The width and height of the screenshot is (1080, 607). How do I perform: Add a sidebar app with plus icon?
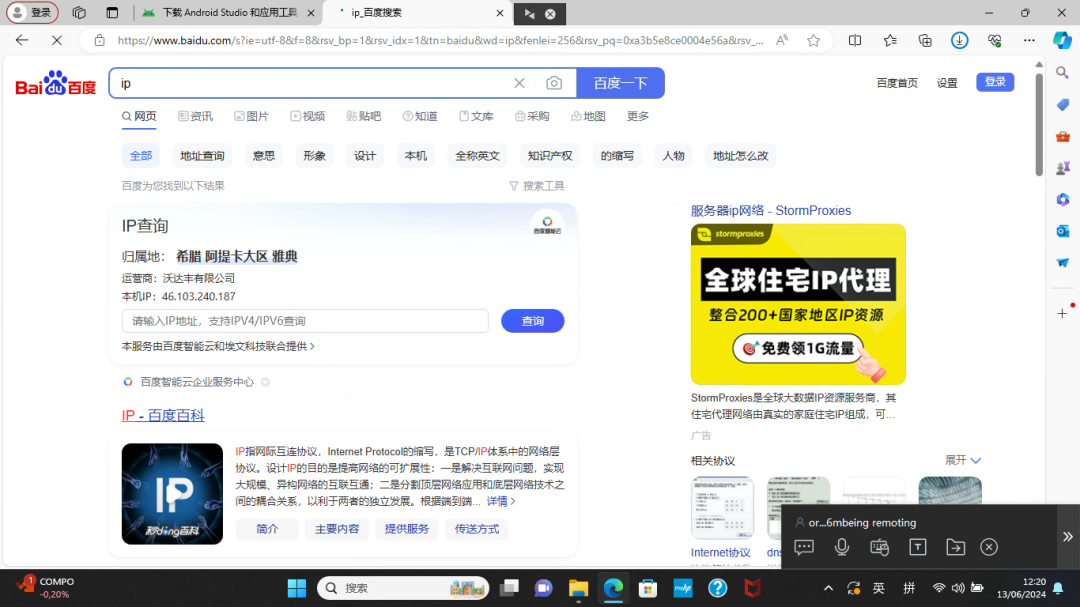point(1062,313)
